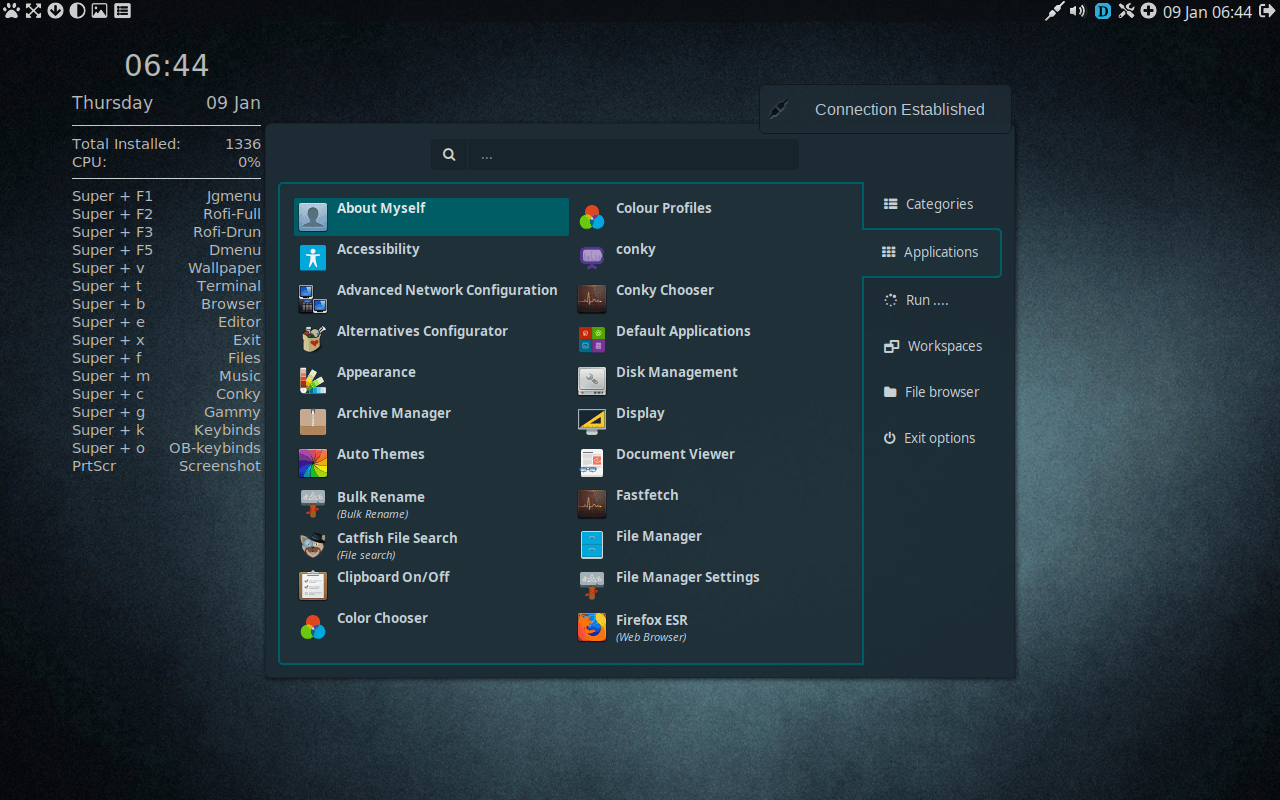Viewport: 1280px width, 800px height.
Task: Click the Auto Themes rainbow icon
Action: (313, 462)
